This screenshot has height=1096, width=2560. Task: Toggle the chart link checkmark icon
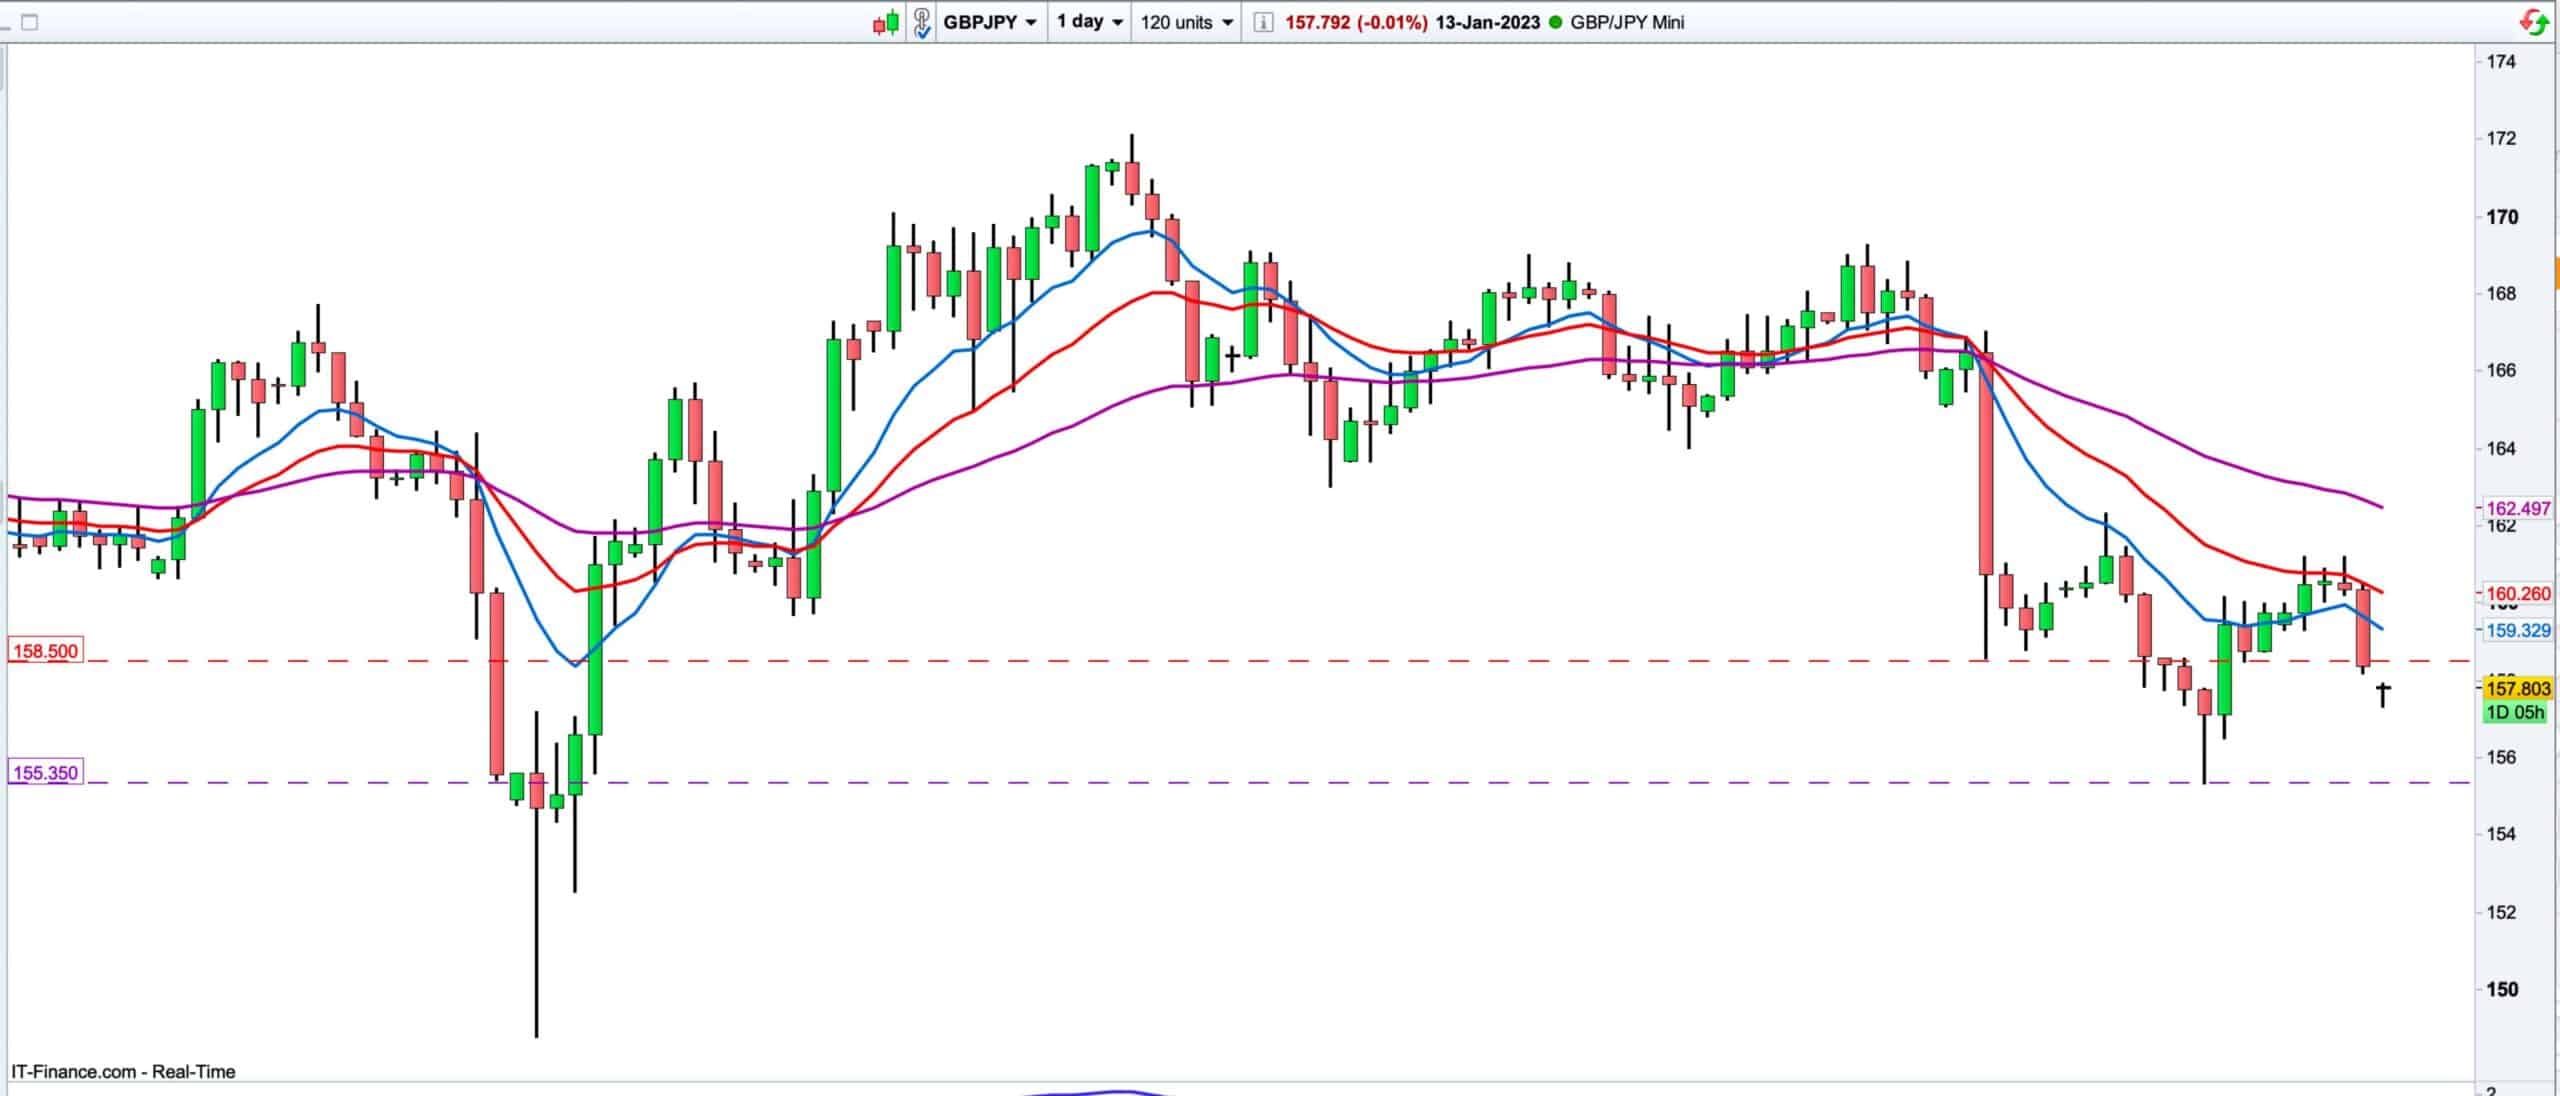tap(921, 22)
